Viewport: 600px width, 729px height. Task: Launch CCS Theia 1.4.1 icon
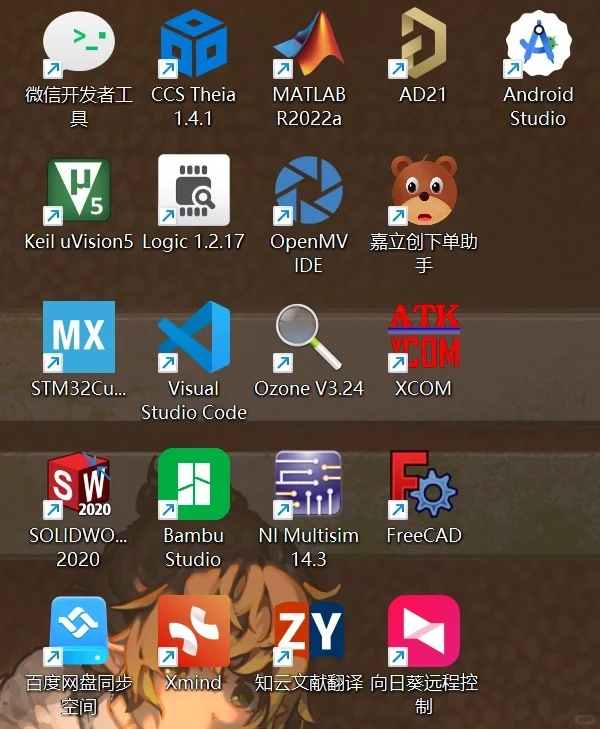(193, 44)
